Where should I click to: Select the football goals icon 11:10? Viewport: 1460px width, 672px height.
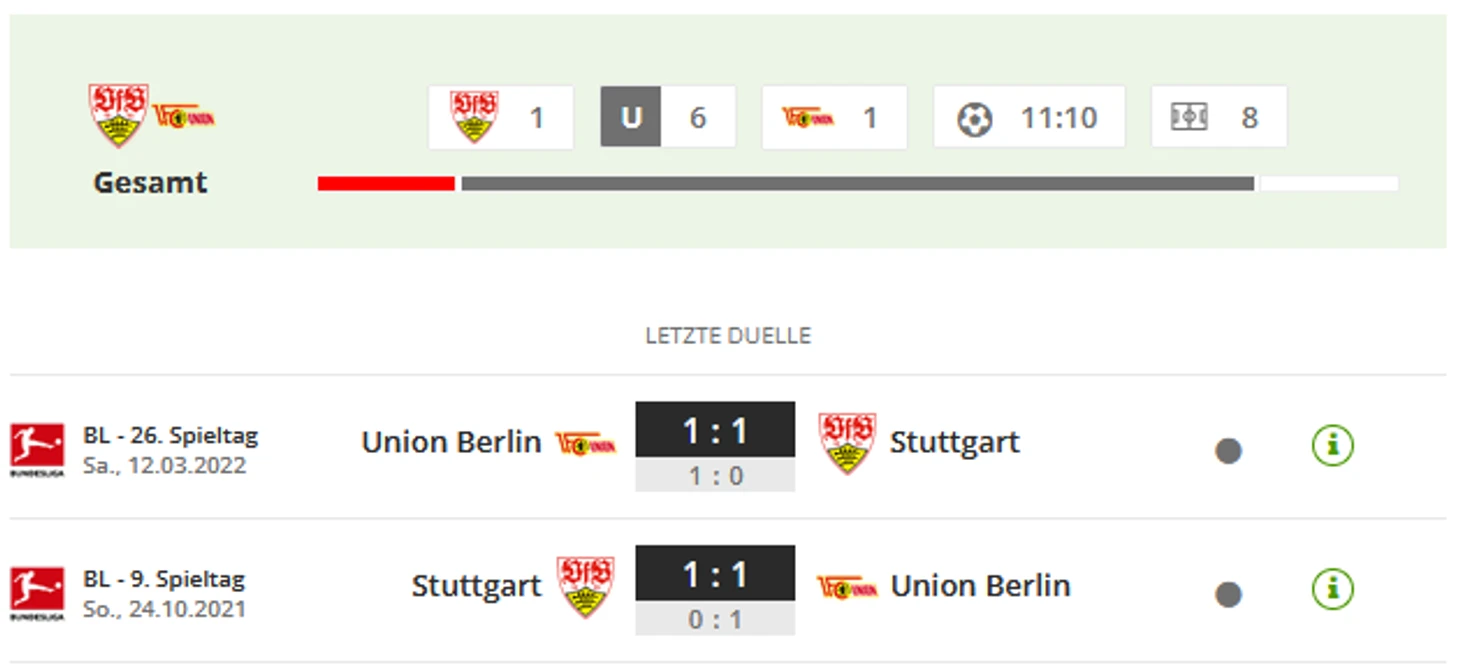pyautogui.click(x=974, y=119)
